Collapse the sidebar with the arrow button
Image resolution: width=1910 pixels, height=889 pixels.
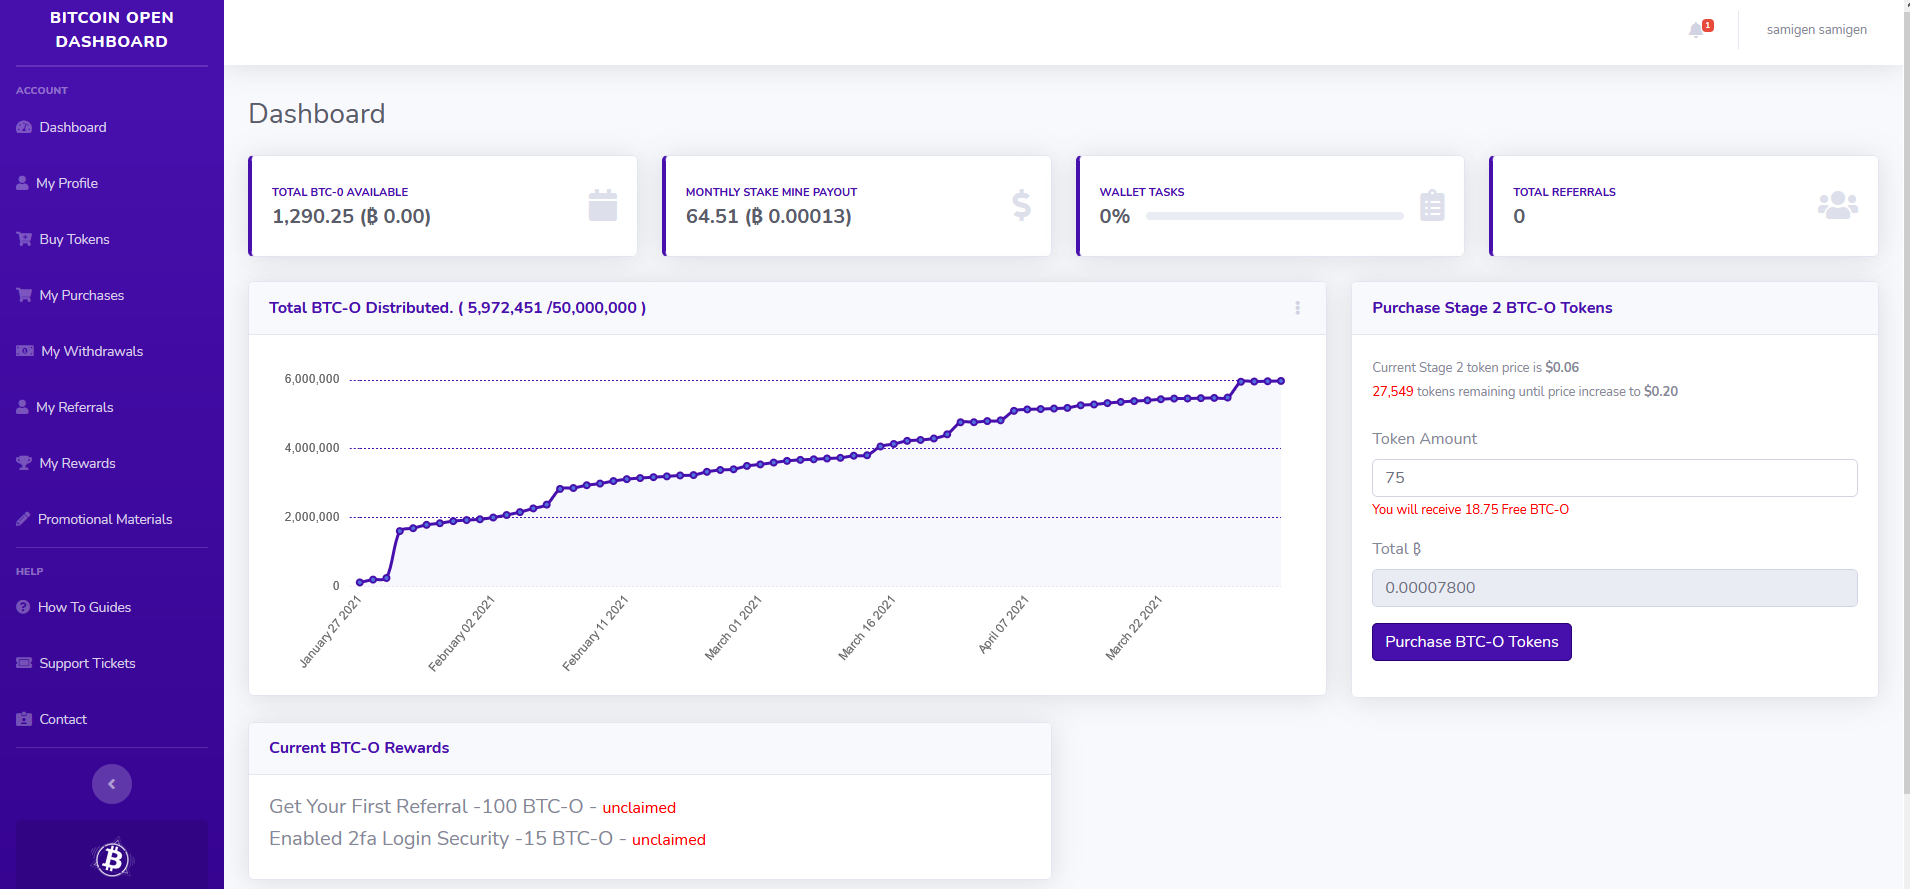[112, 784]
